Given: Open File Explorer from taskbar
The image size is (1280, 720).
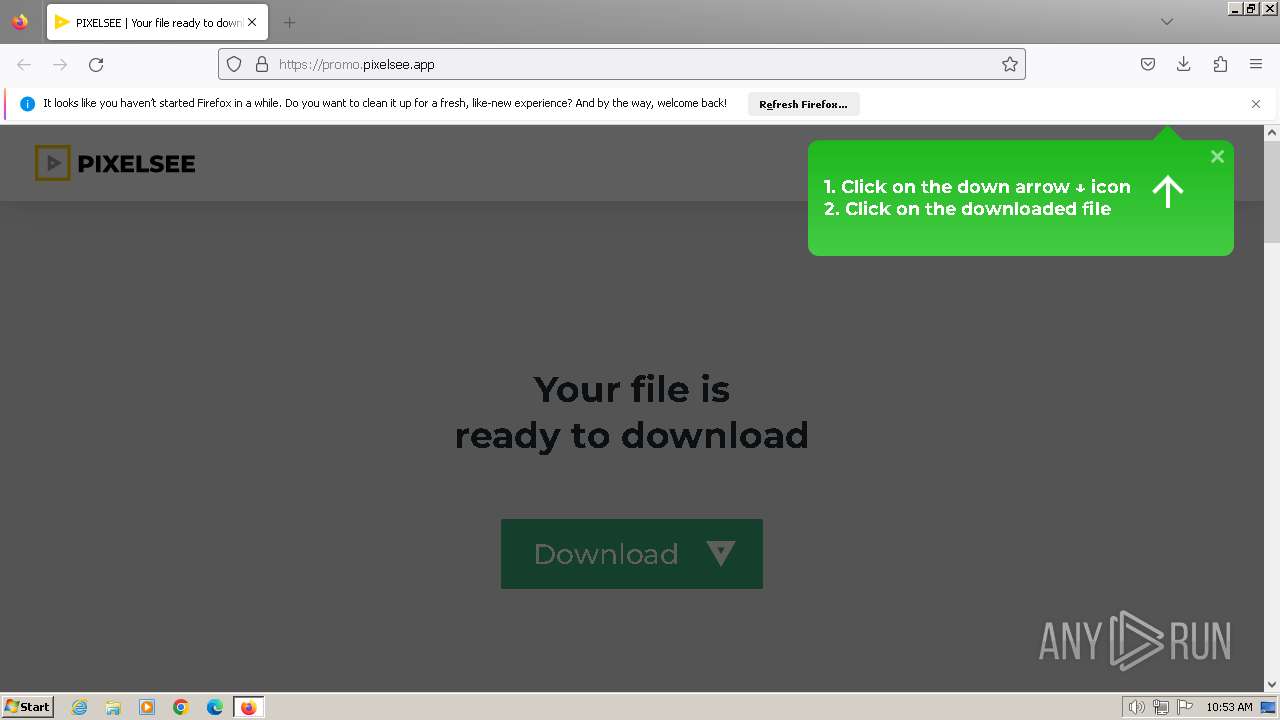Looking at the screenshot, I should pos(113,707).
